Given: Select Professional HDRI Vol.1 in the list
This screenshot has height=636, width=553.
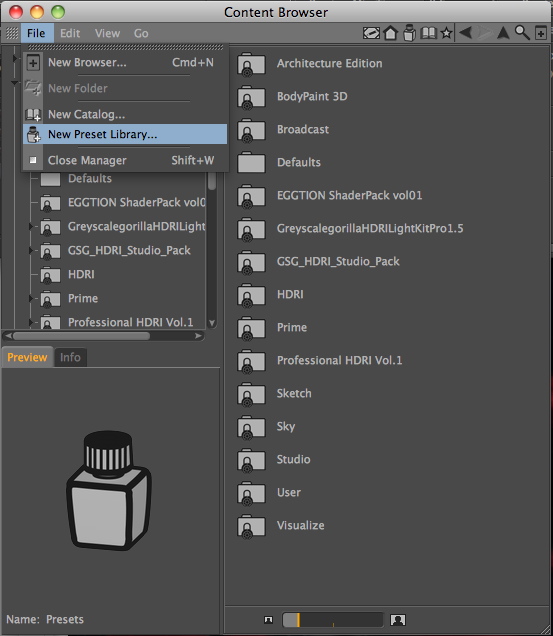Looking at the screenshot, I should tap(339, 360).
